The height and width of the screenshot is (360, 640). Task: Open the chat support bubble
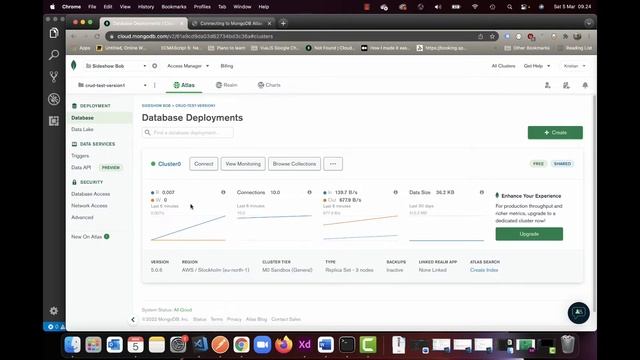(578, 313)
